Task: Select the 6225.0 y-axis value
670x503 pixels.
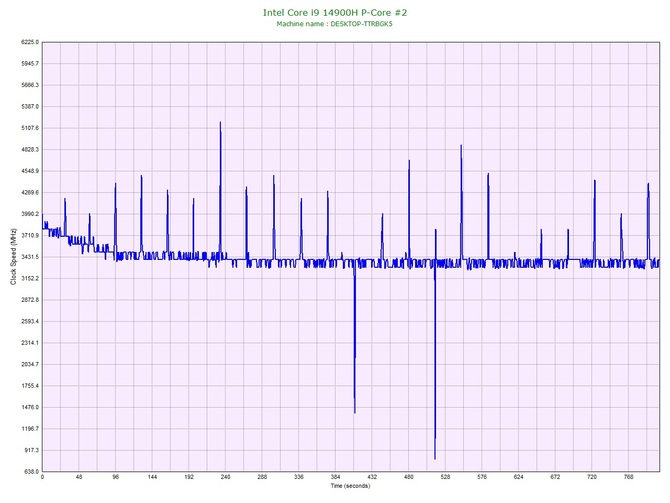Action: click(x=30, y=42)
